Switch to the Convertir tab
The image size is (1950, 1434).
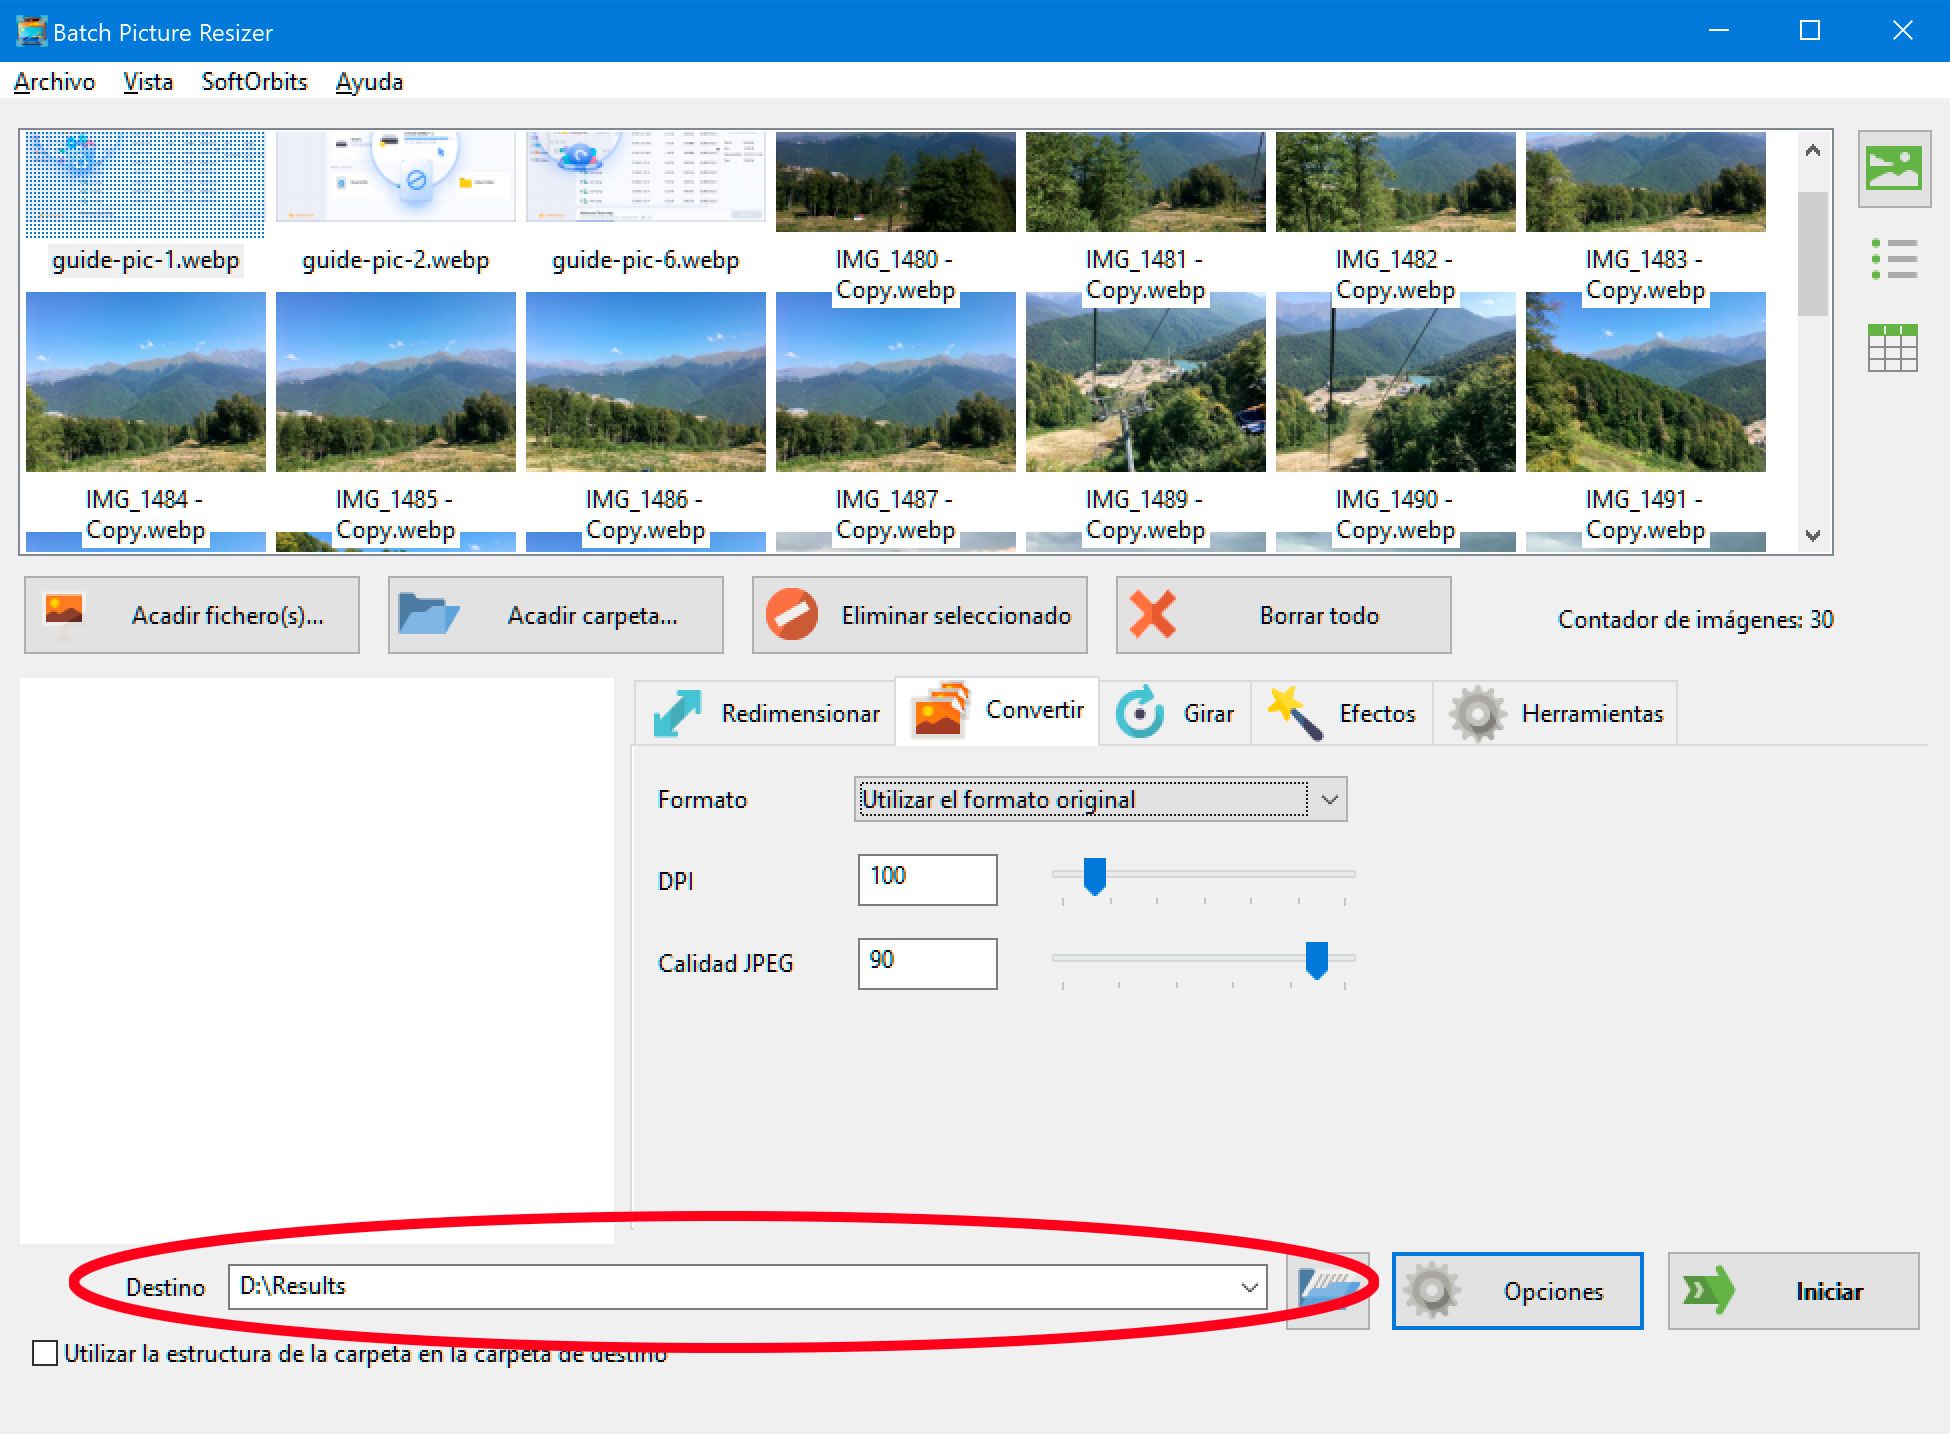coord(997,710)
